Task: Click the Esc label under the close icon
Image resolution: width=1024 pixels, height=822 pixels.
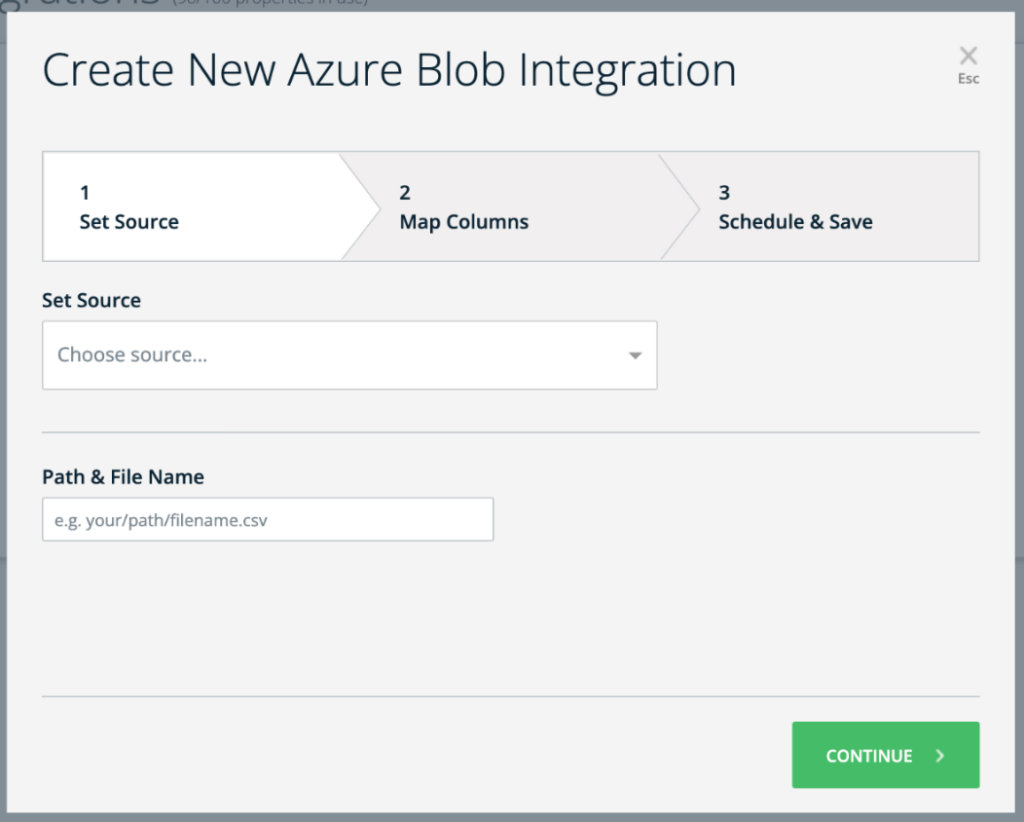Action: tap(967, 78)
